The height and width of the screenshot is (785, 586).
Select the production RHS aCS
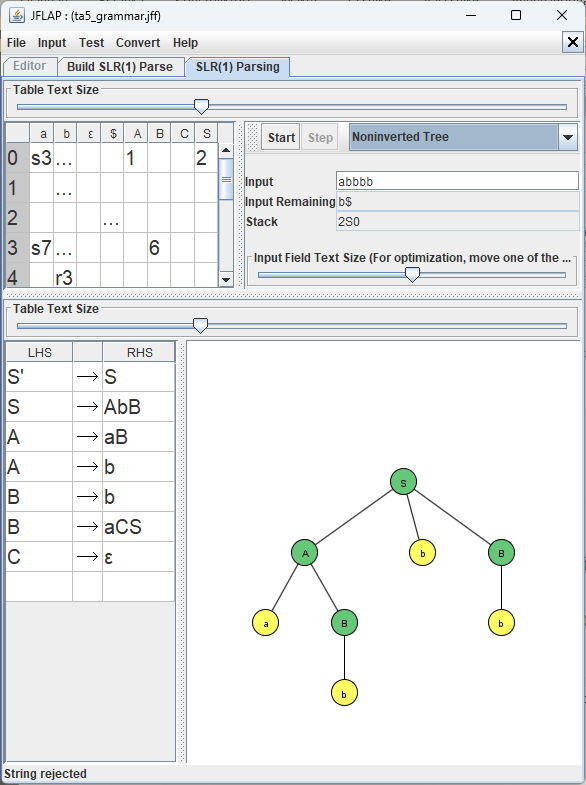coord(139,527)
